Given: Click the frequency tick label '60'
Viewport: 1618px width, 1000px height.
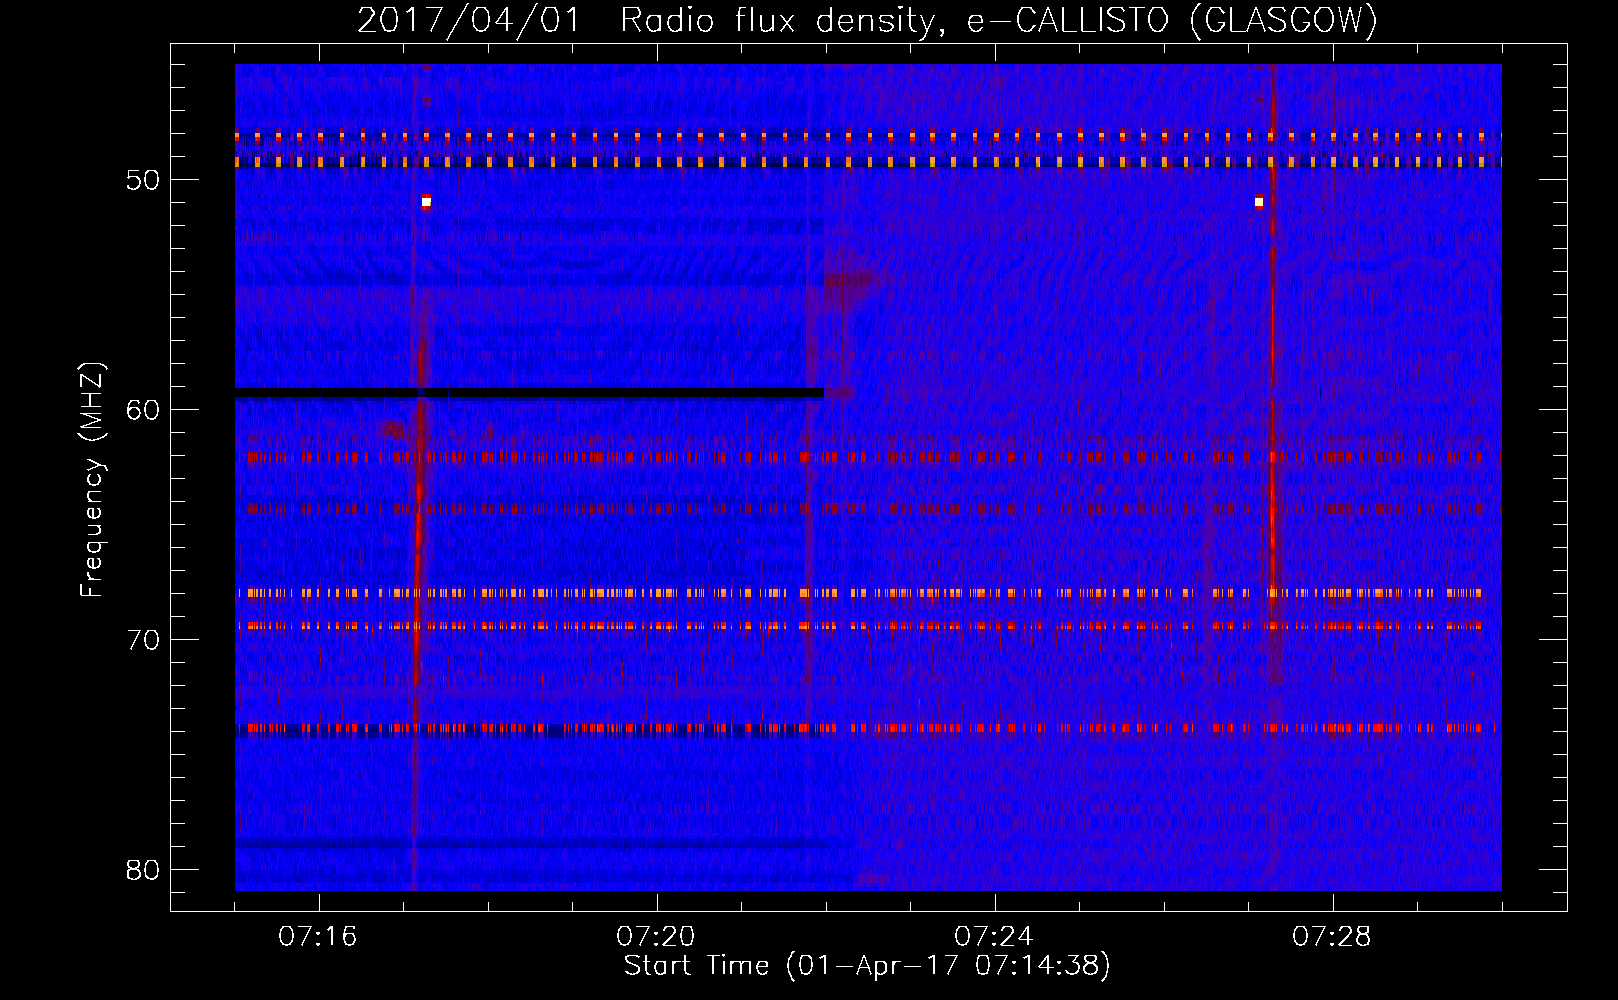Looking at the screenshot, I should coord(144,410).
